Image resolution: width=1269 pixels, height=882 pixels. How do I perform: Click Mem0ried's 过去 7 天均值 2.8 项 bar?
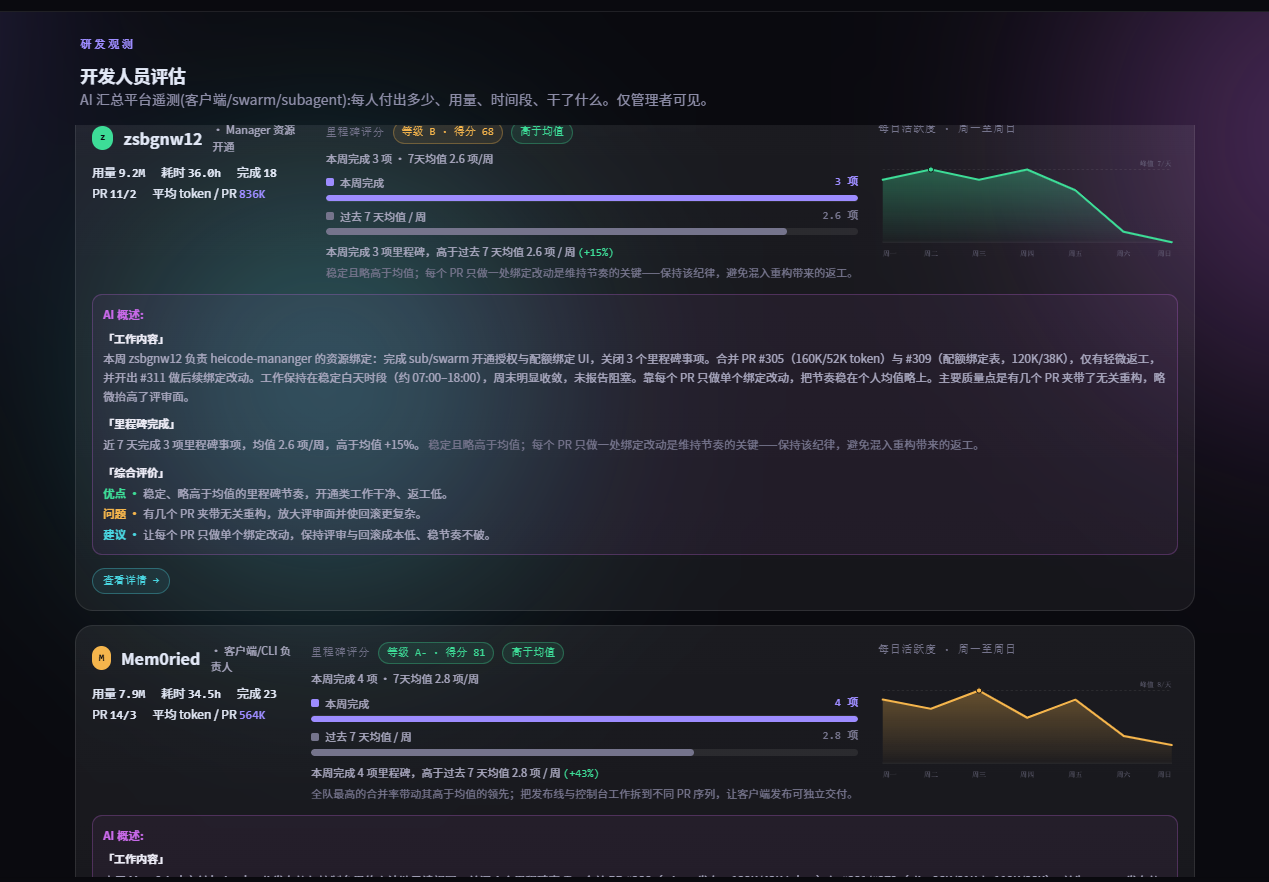[584, 752]
